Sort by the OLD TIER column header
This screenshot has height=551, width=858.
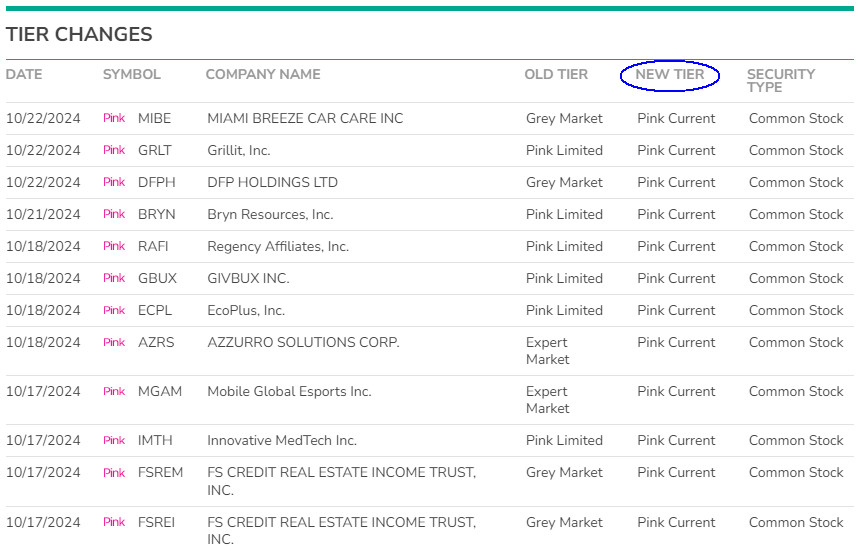[x=556, y=74]
